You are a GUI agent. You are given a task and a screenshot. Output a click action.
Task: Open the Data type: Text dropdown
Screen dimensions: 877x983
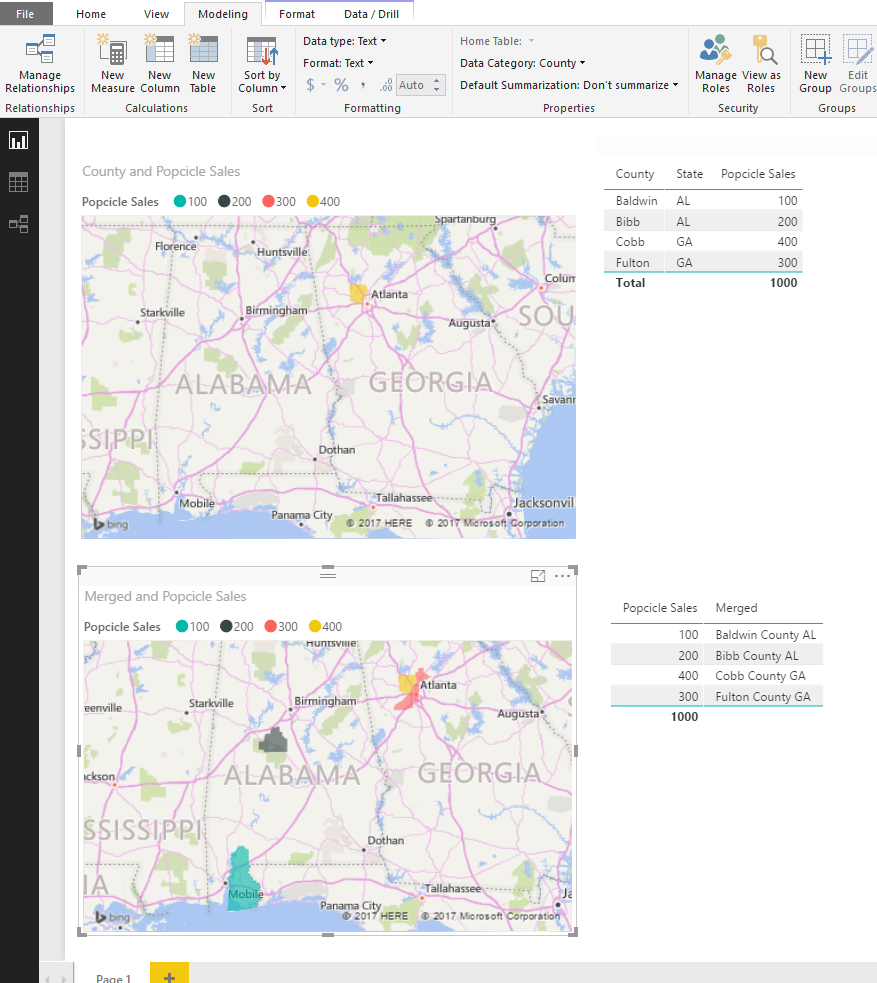pos(345,41)
